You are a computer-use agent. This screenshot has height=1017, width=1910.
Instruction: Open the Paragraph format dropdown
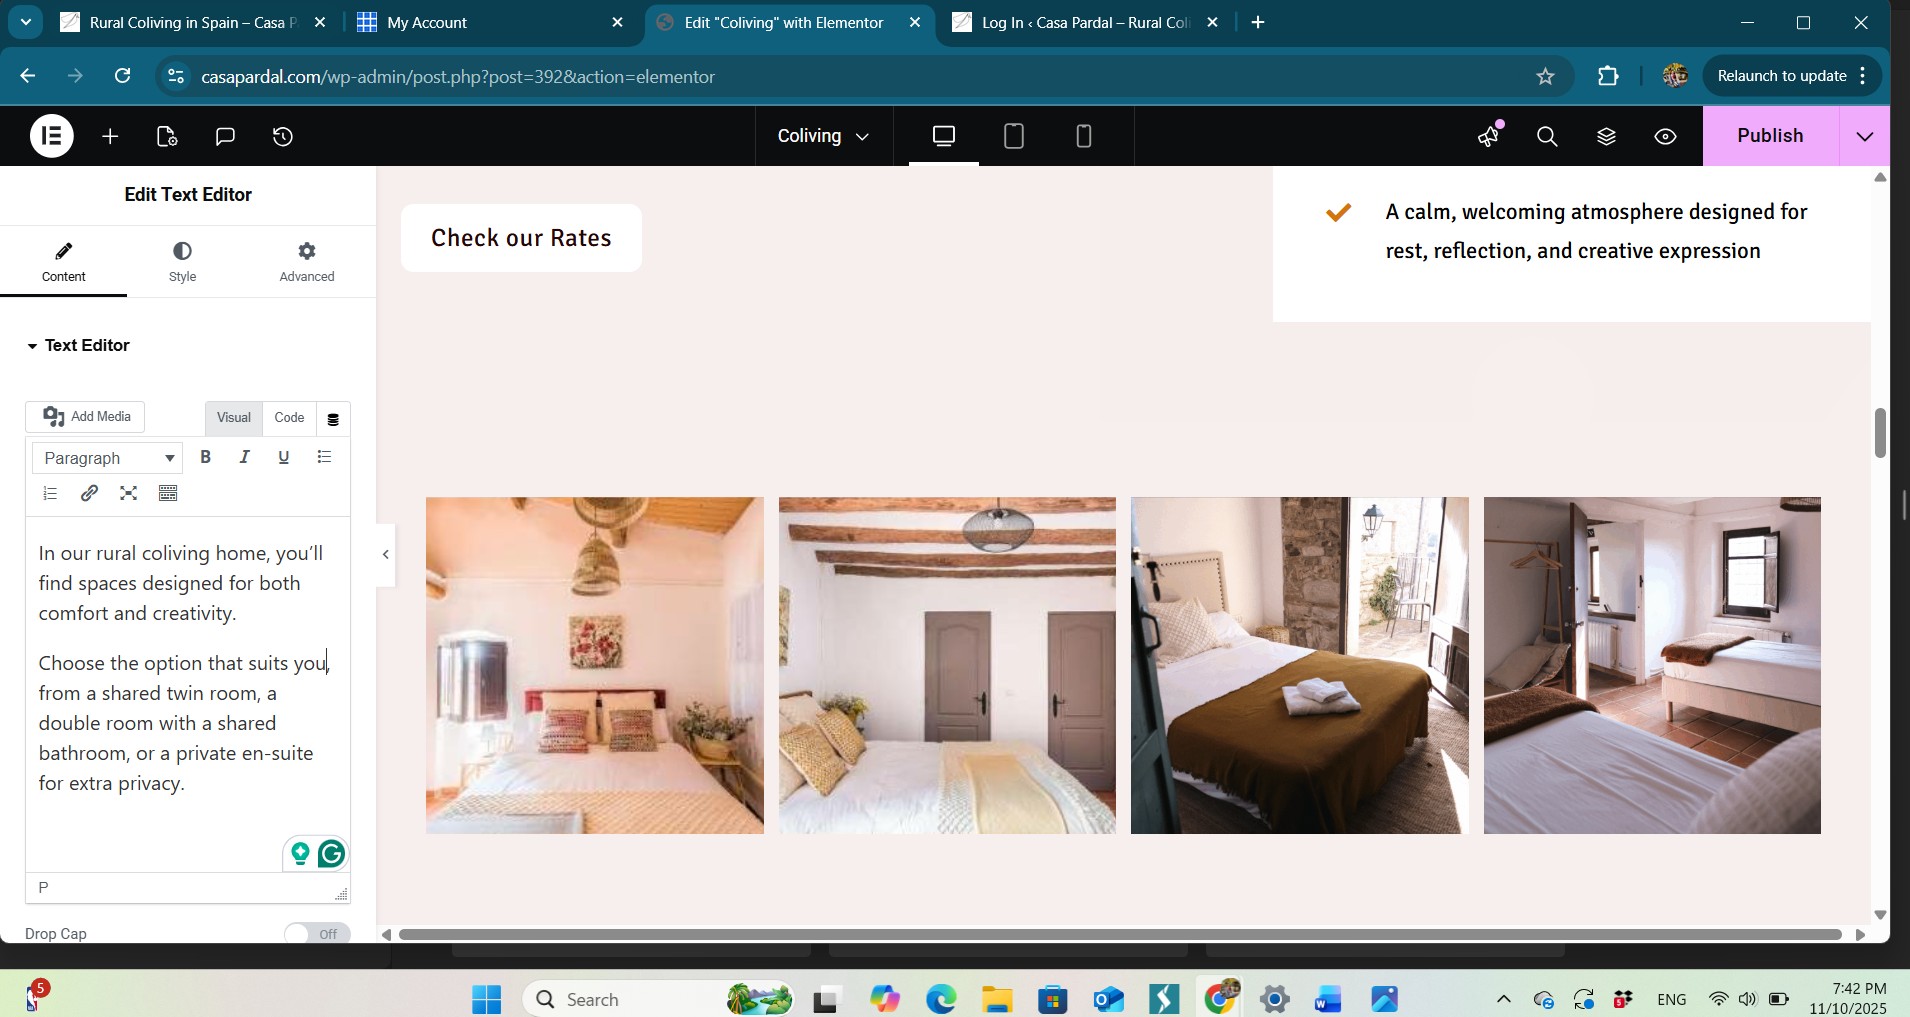coord(108,458)
